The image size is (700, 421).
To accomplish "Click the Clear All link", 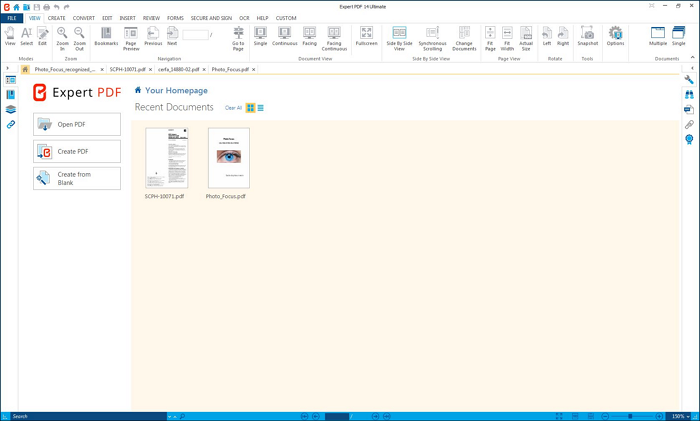I will pyautogui.click(x=232, y=107).
